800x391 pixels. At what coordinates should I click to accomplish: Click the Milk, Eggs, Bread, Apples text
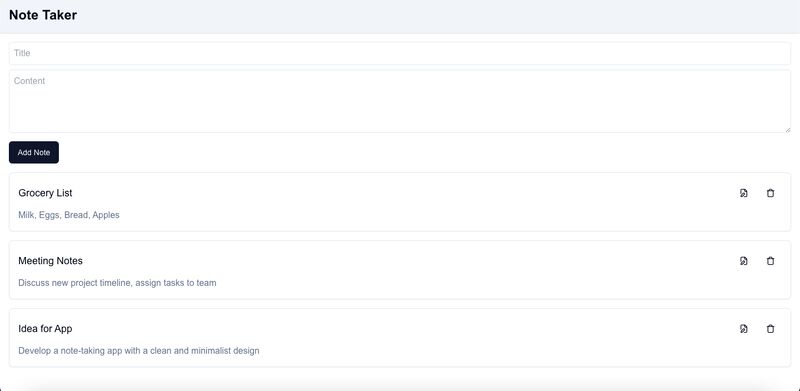coord(69,215)
